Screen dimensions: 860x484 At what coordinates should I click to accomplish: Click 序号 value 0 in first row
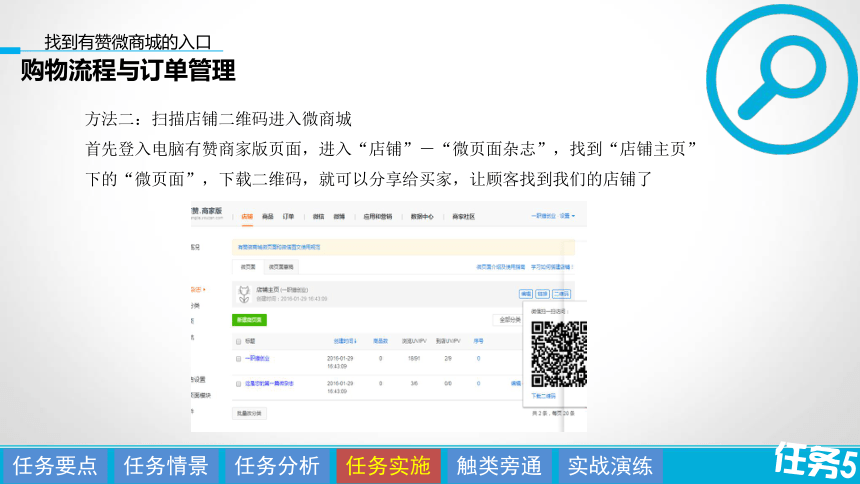(x=479, y=359)
